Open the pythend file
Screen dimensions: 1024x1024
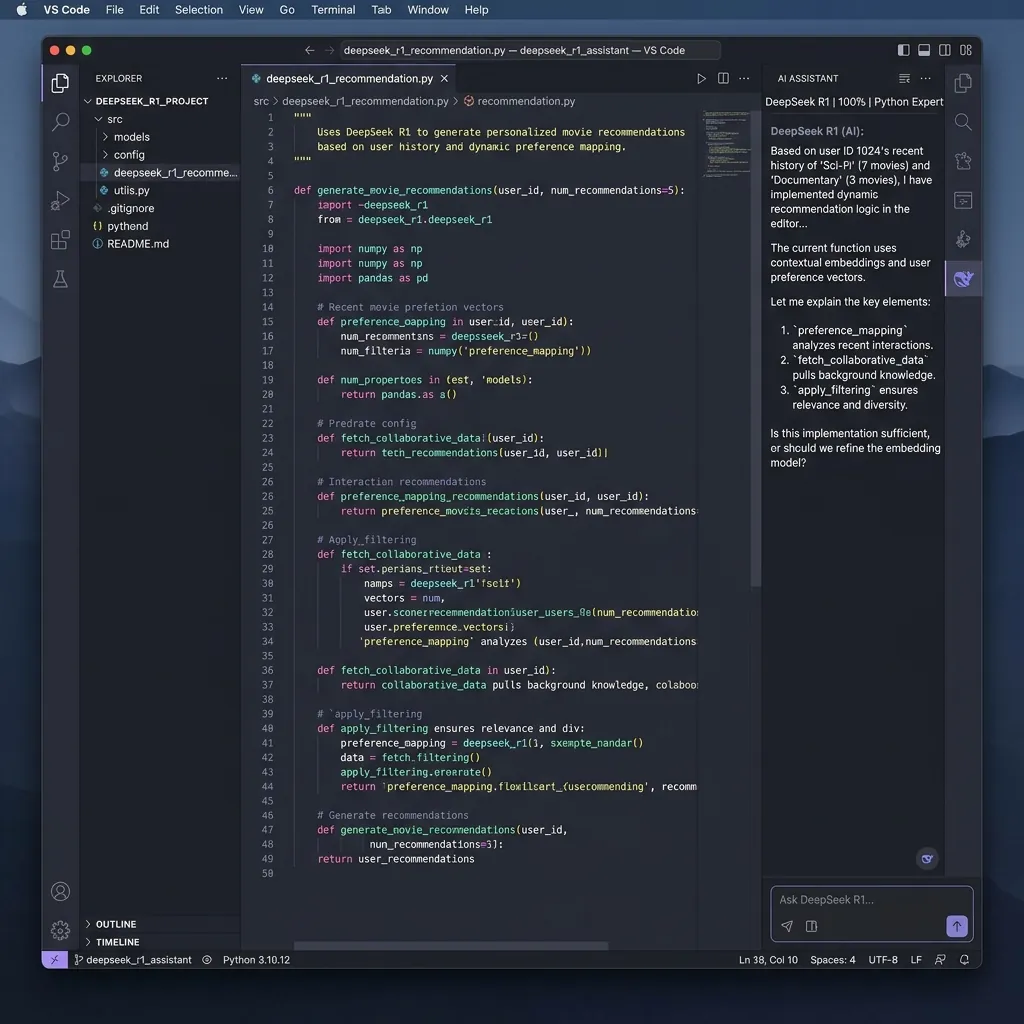click(127, 226)
